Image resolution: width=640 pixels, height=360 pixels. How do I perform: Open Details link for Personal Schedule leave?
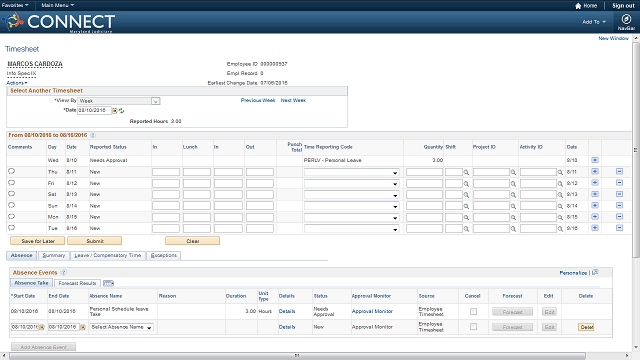[287, 311]
